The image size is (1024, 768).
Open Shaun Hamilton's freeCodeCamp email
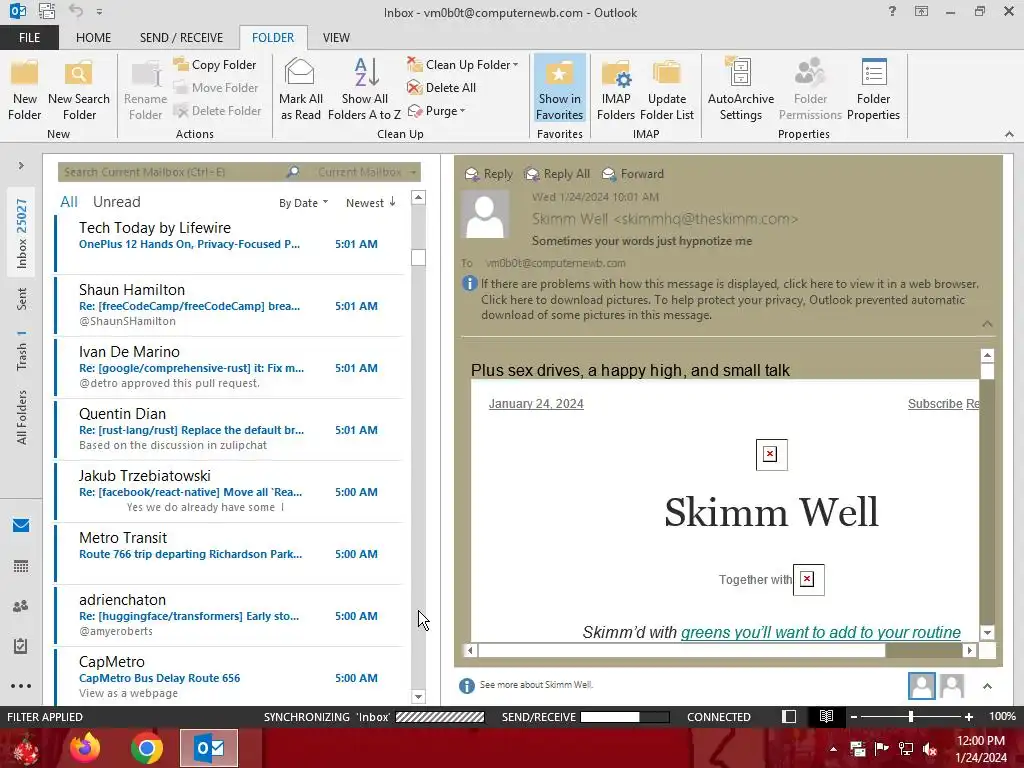click(x=229, y=306)
